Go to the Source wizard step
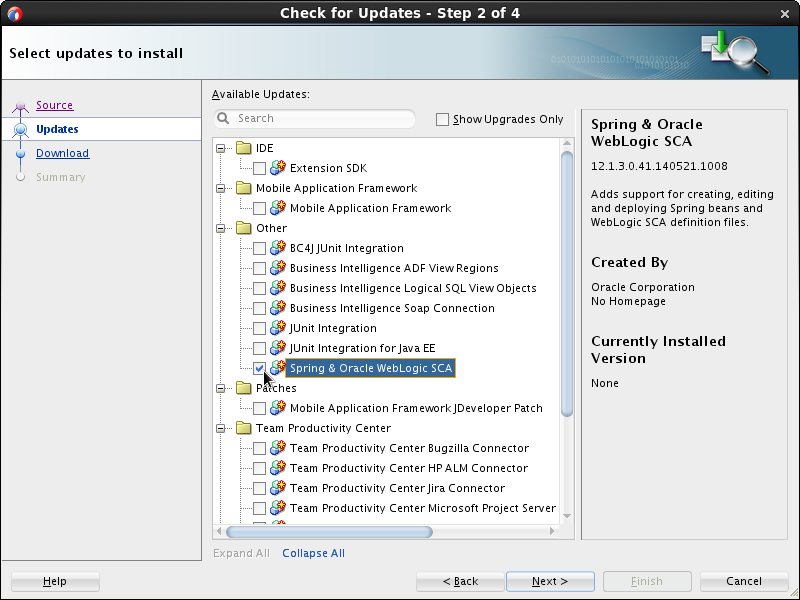 pyautogui.click(x=55, y=105)
